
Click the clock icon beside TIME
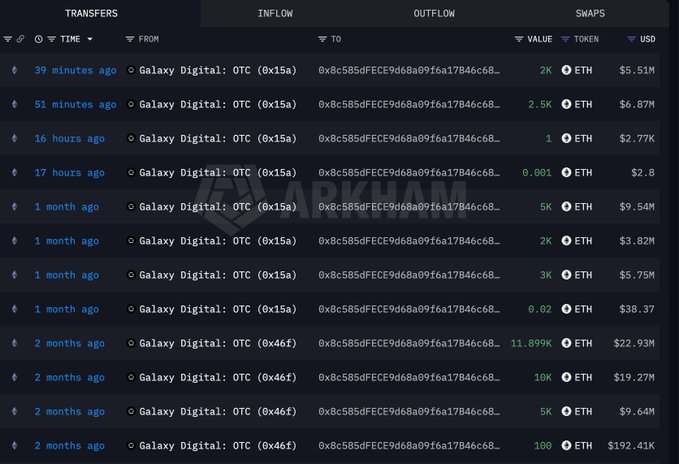coord(39,39)
